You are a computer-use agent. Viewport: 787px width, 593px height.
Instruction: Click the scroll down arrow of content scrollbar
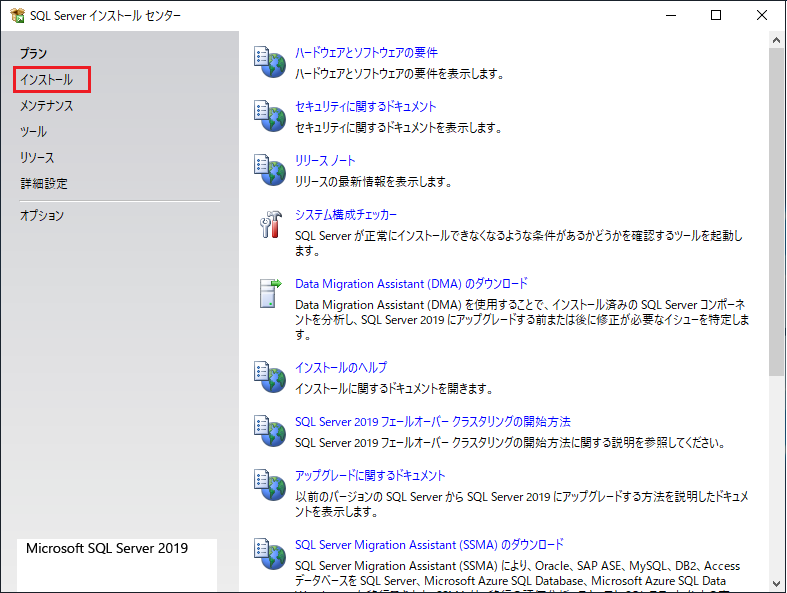coord(776,583)
